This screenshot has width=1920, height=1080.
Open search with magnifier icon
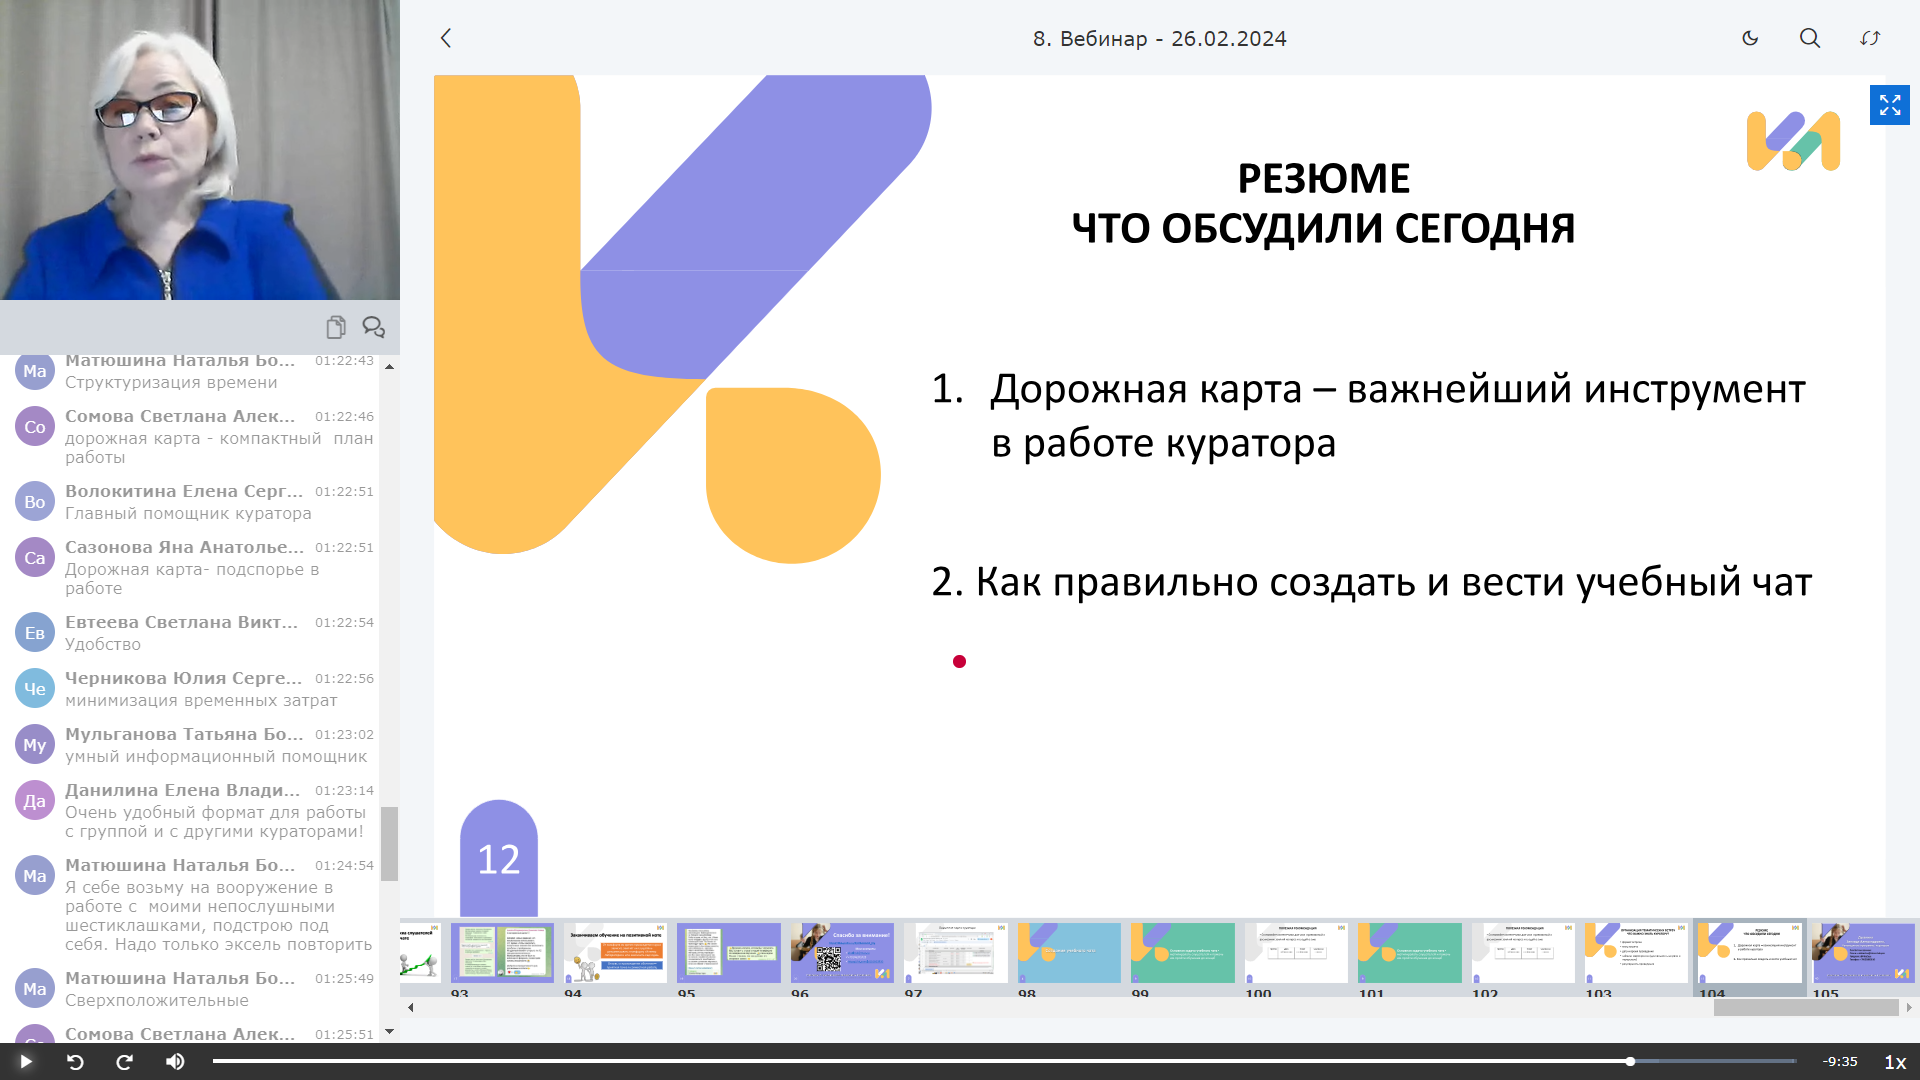pos(1810,38)
